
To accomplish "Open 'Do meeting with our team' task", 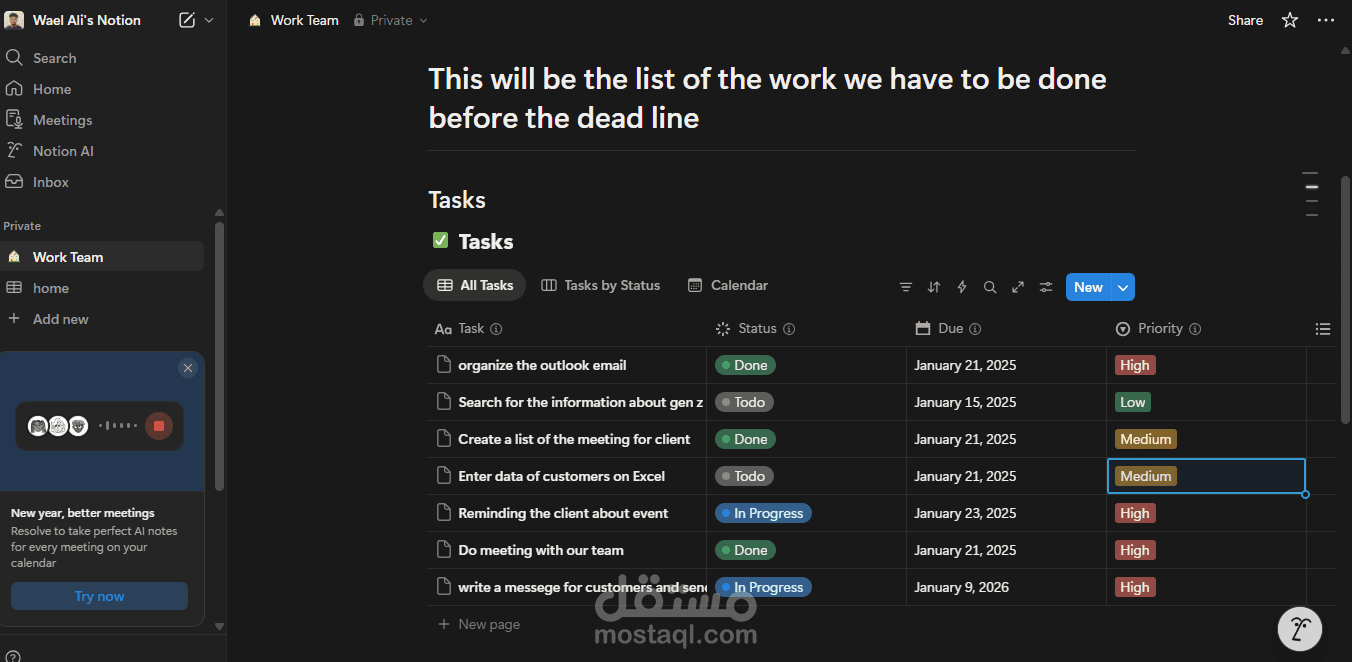I will point(541,550).
